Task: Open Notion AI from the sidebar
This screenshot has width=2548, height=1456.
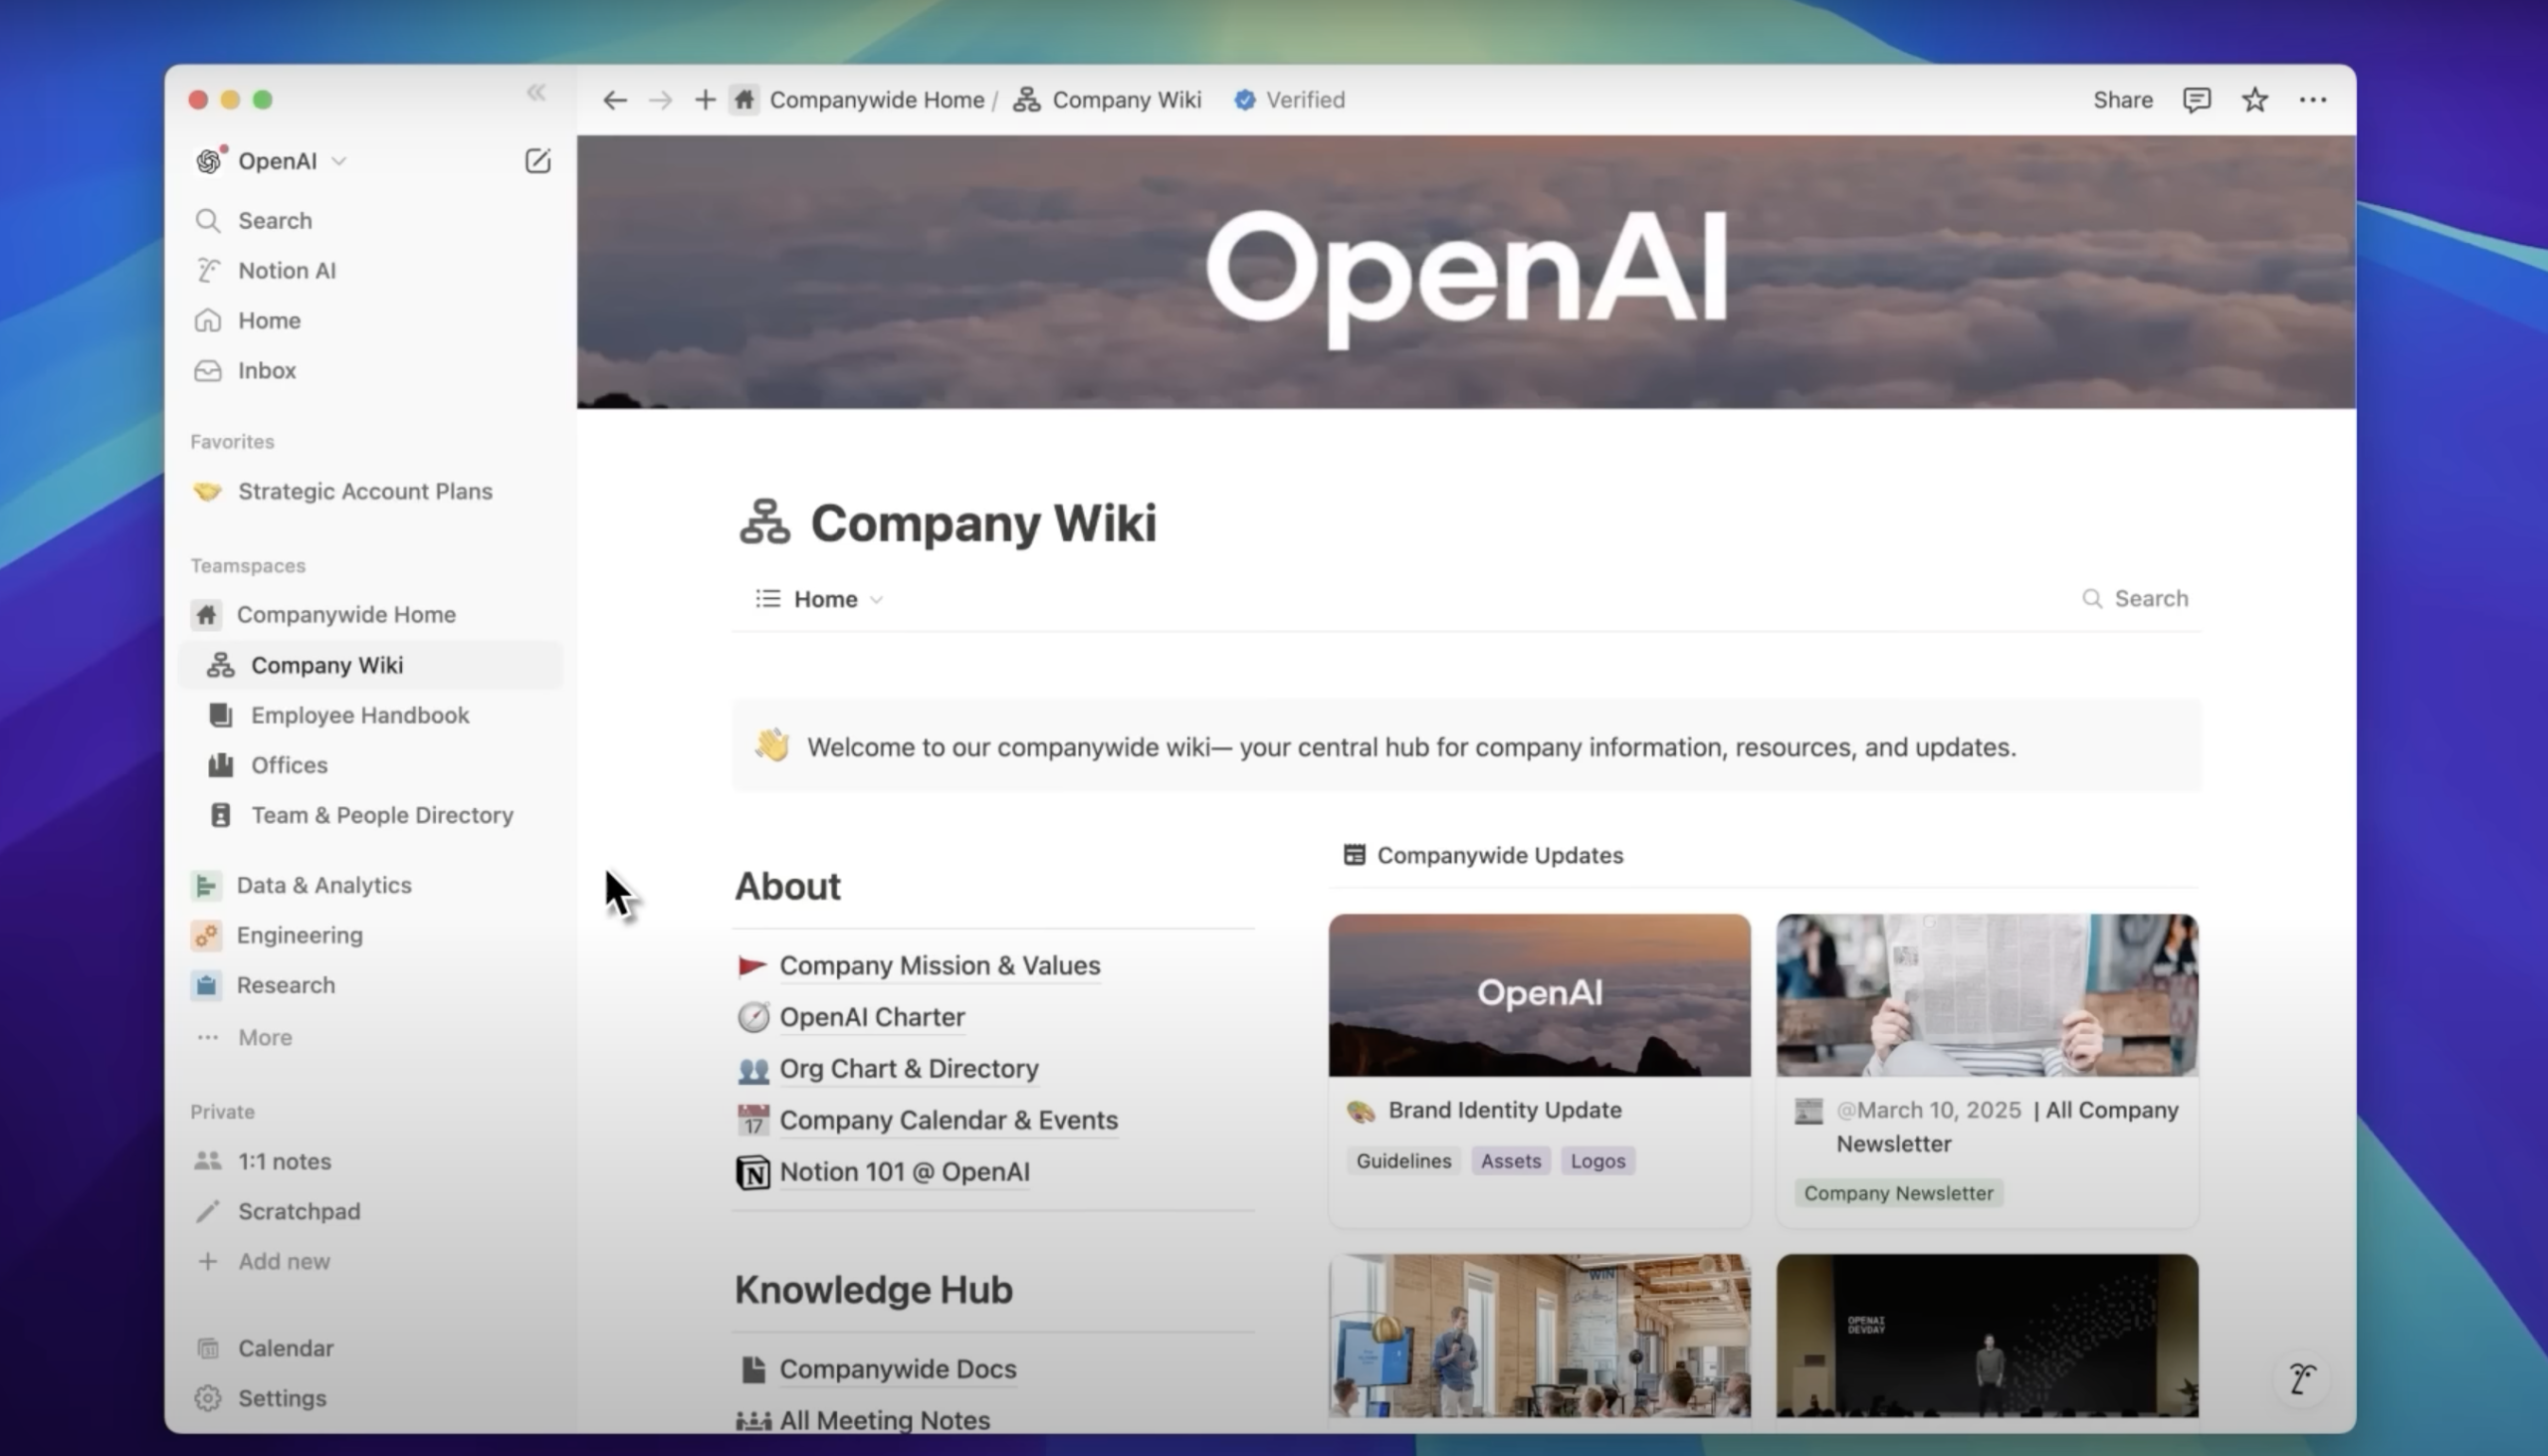Action: [x=287, y=270]
